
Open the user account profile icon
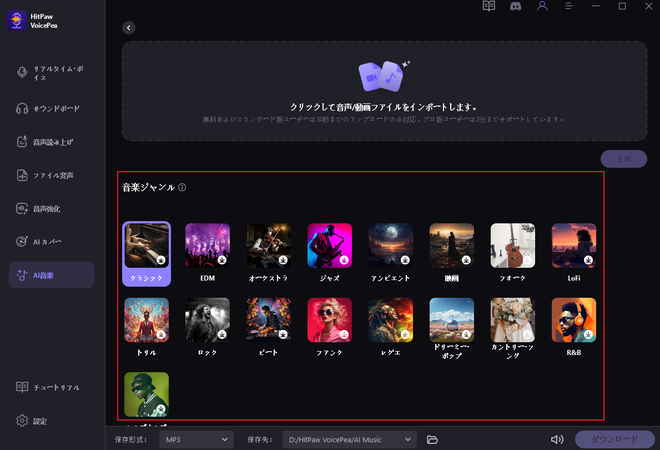[542, 6]
